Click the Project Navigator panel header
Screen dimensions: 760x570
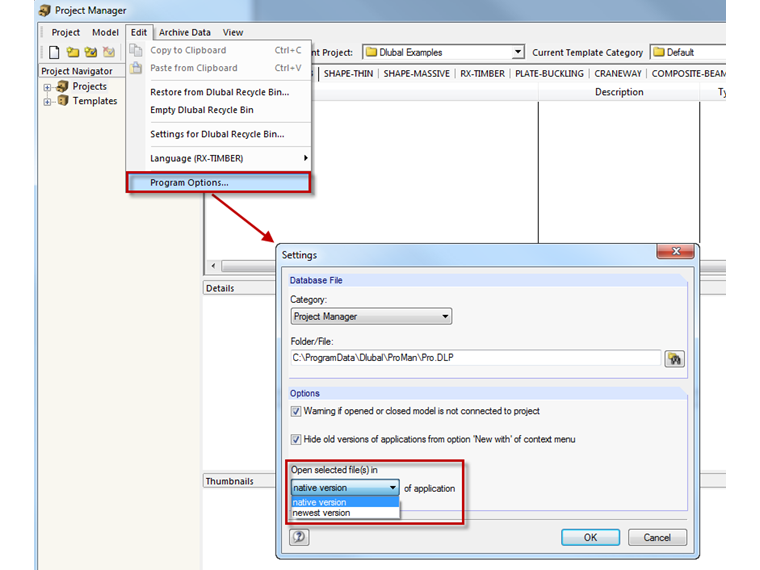(x=82, y=71)
